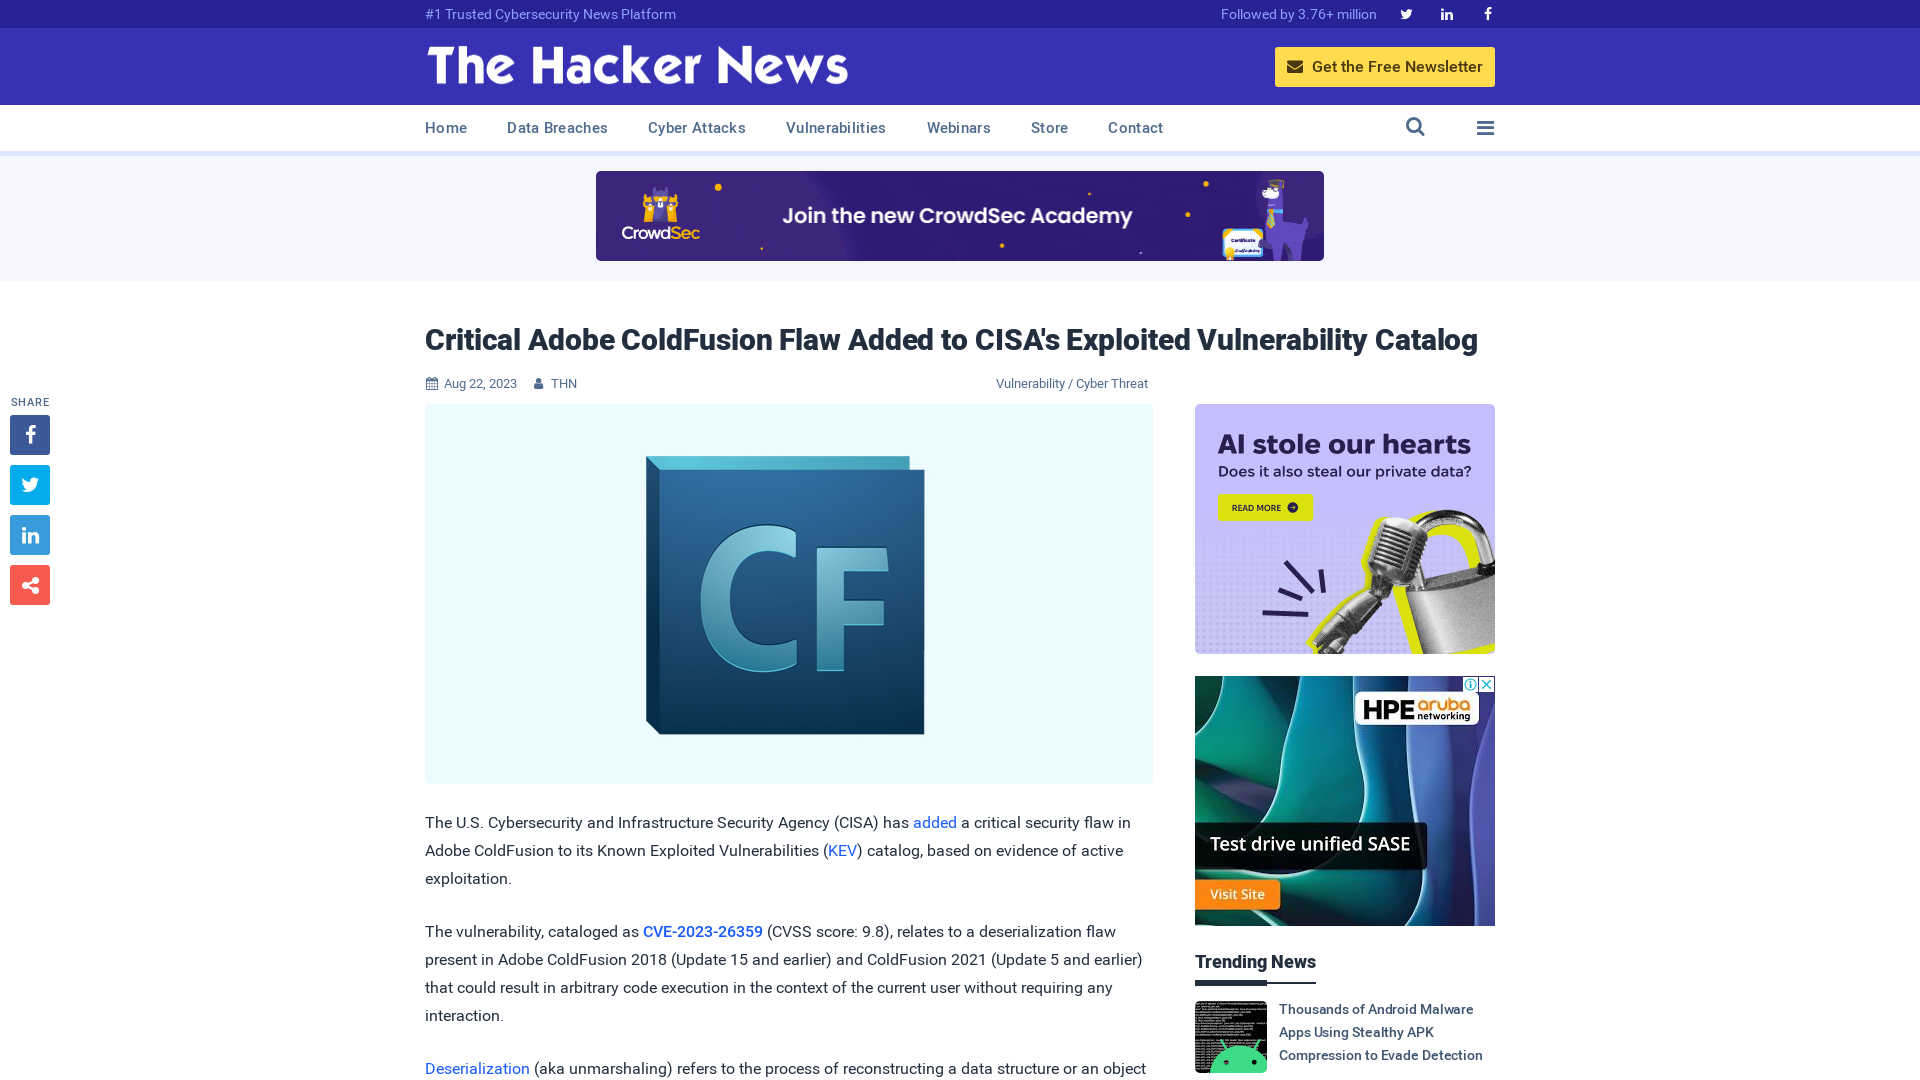
Task: Click Get the Free Newsletter button
Action: (x=1385, y=66)
